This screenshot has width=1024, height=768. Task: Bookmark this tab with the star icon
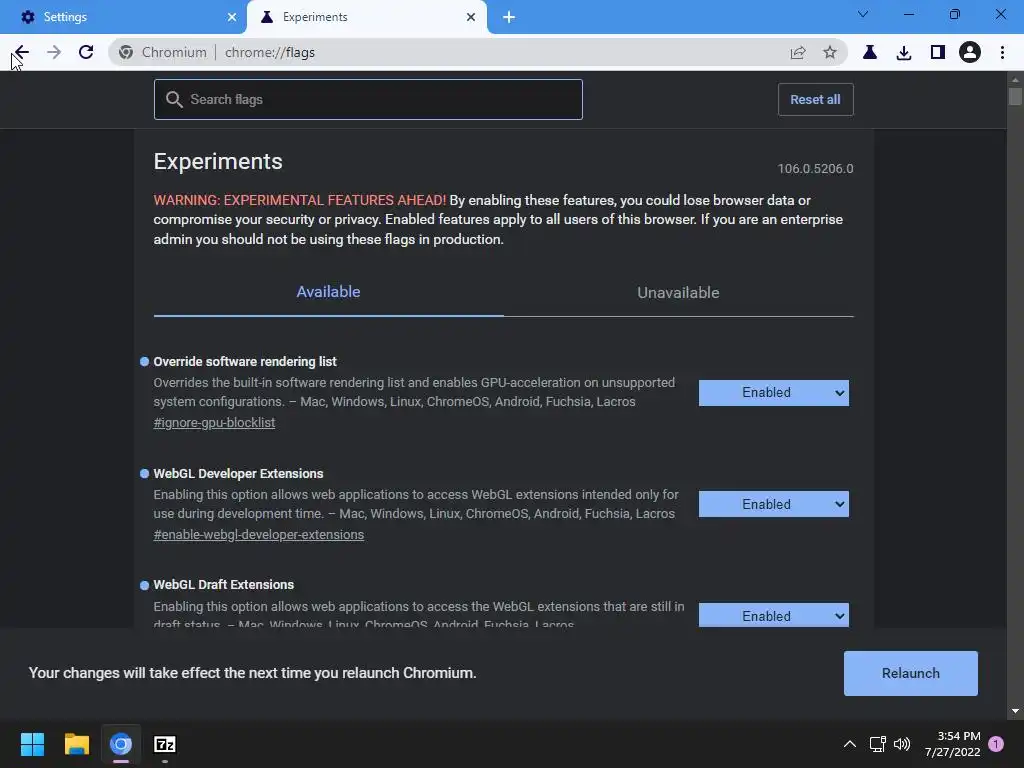click(829, 52)
